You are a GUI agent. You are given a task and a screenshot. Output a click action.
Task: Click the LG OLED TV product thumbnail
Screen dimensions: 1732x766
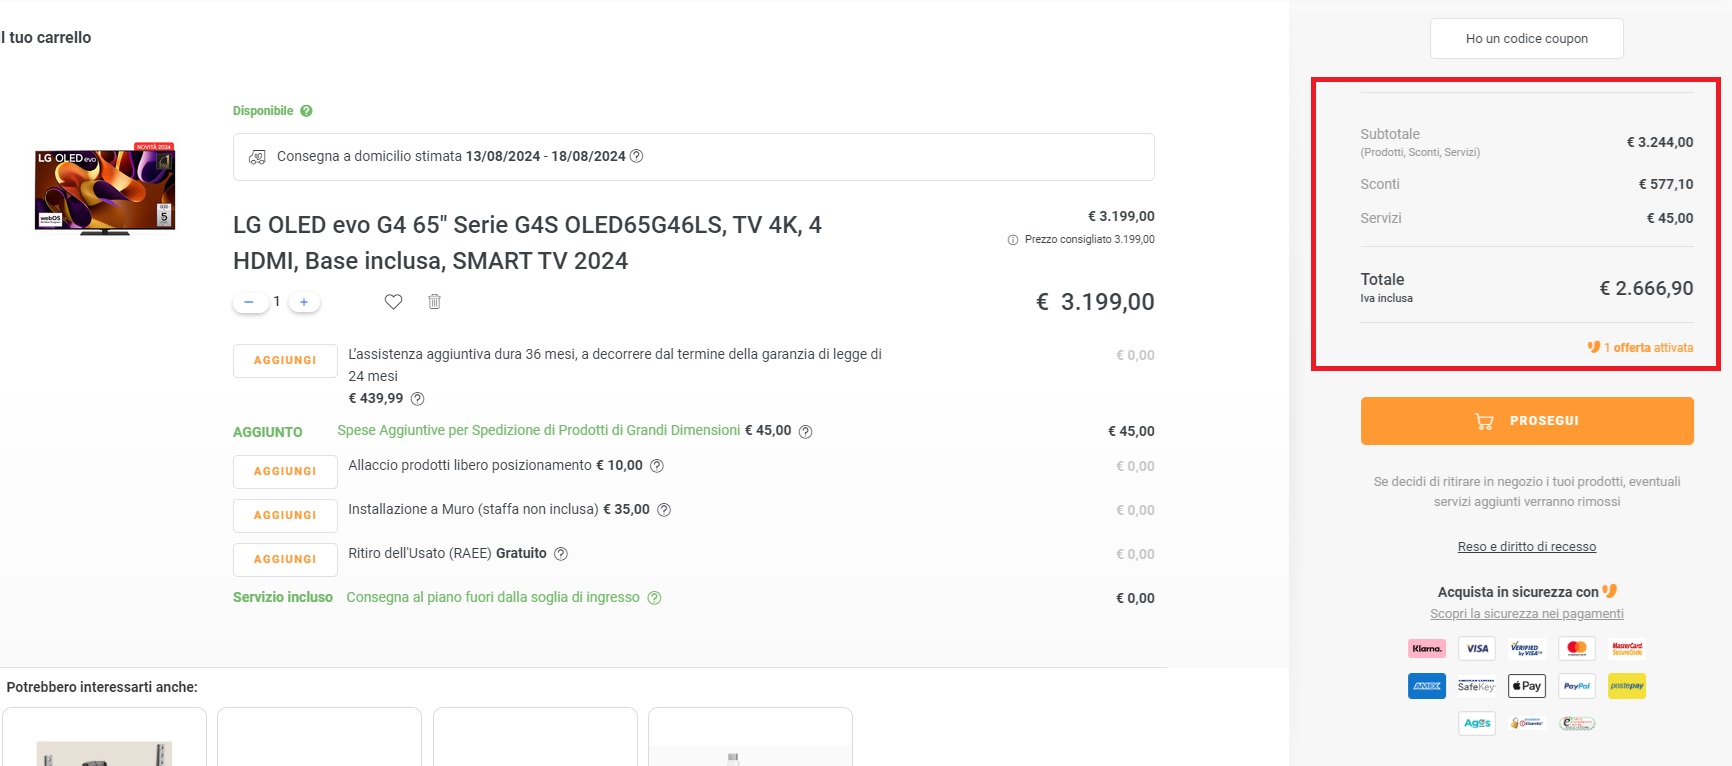105,189
